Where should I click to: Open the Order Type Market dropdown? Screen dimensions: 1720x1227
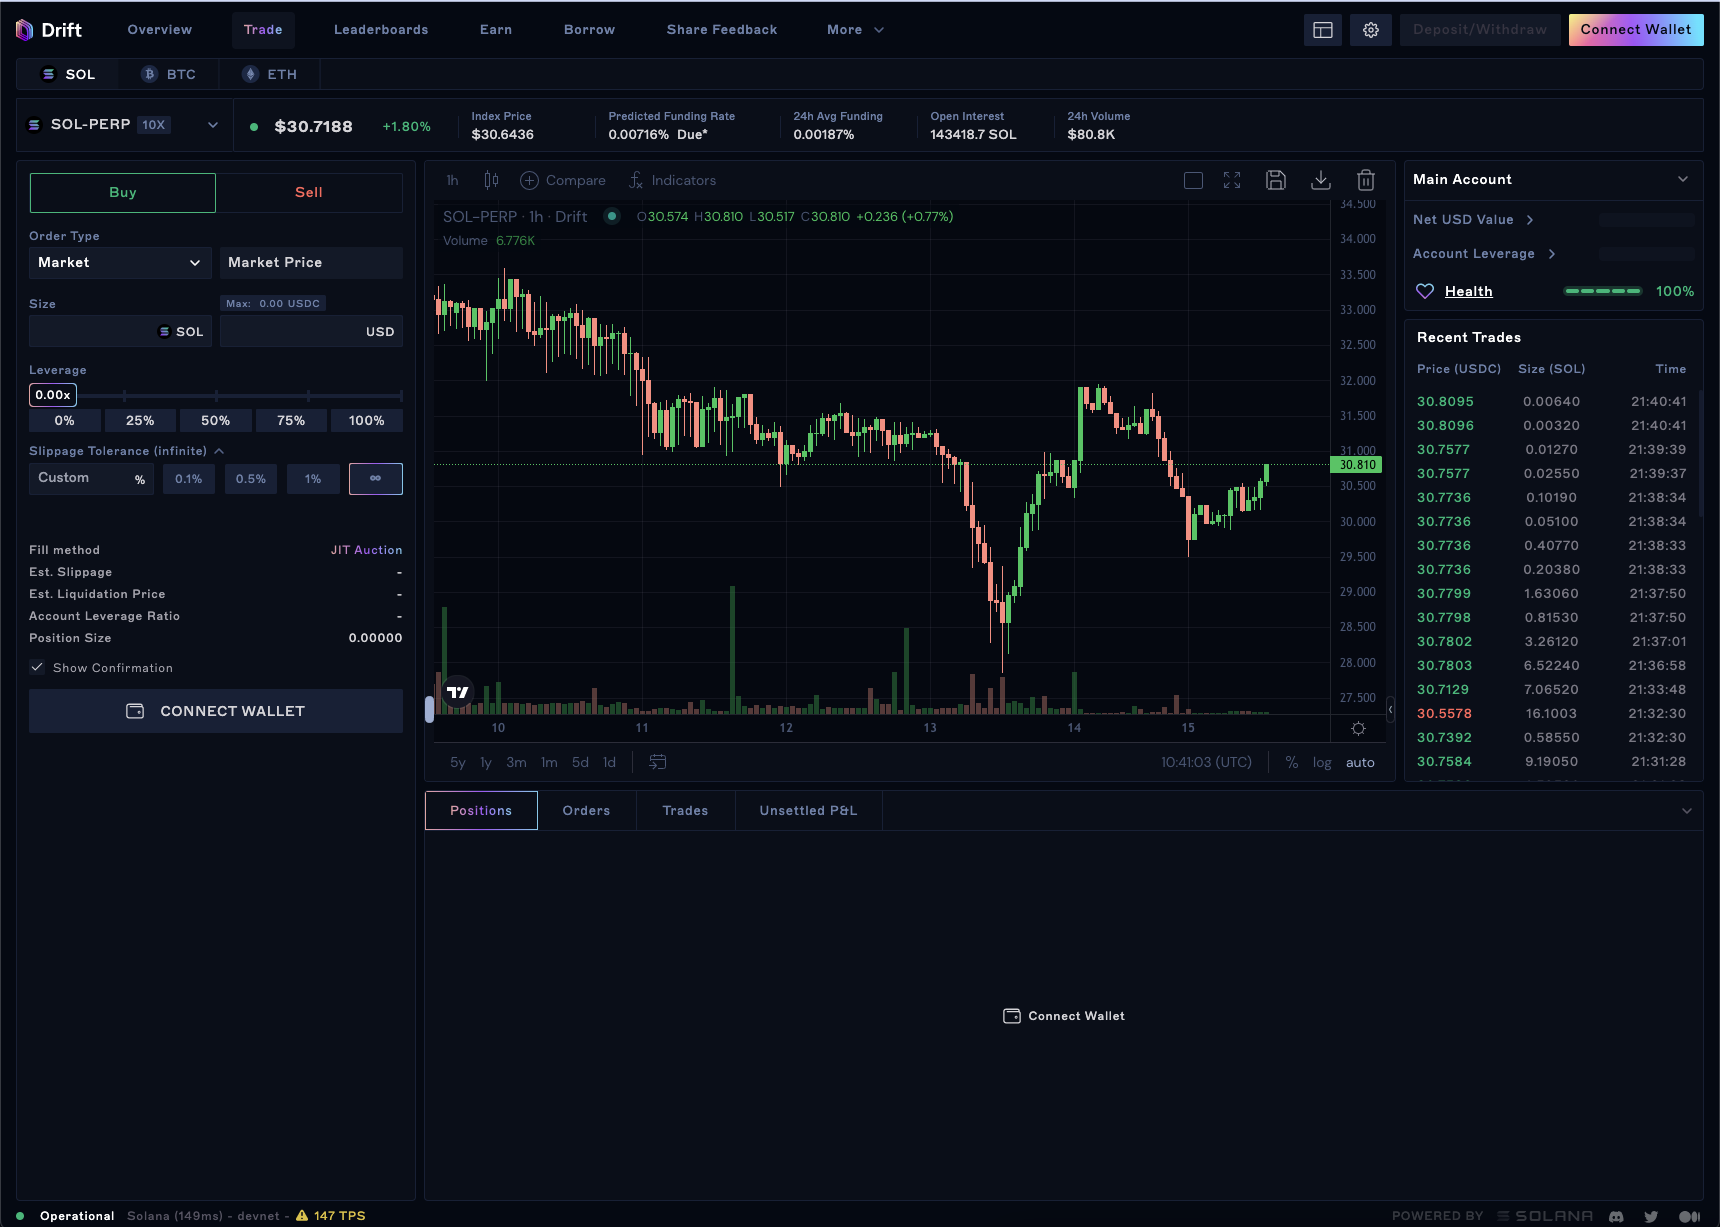pos(120,263)
